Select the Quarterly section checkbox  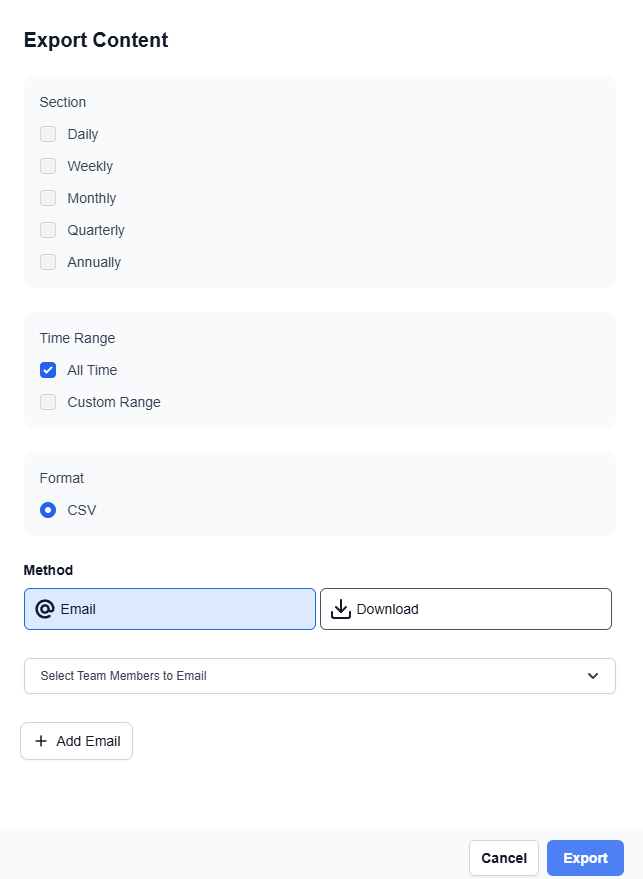pyautogui.click(x=48, y=230)
